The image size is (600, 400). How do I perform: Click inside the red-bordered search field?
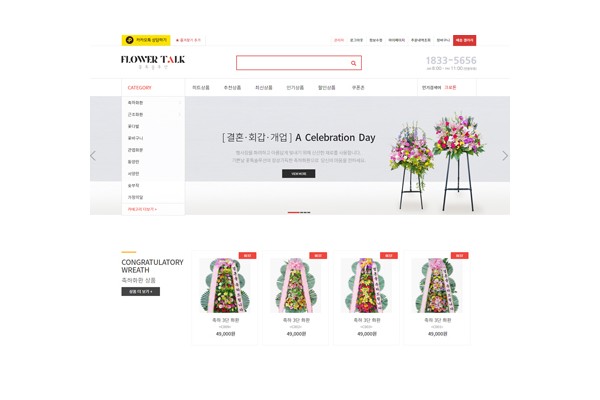coord(298,63)
